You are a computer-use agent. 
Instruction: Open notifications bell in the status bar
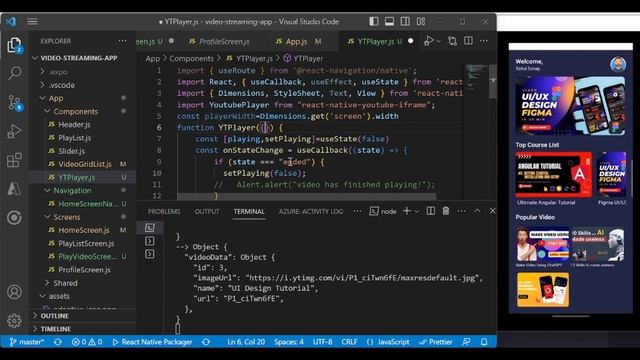click(x=484, y=342)
